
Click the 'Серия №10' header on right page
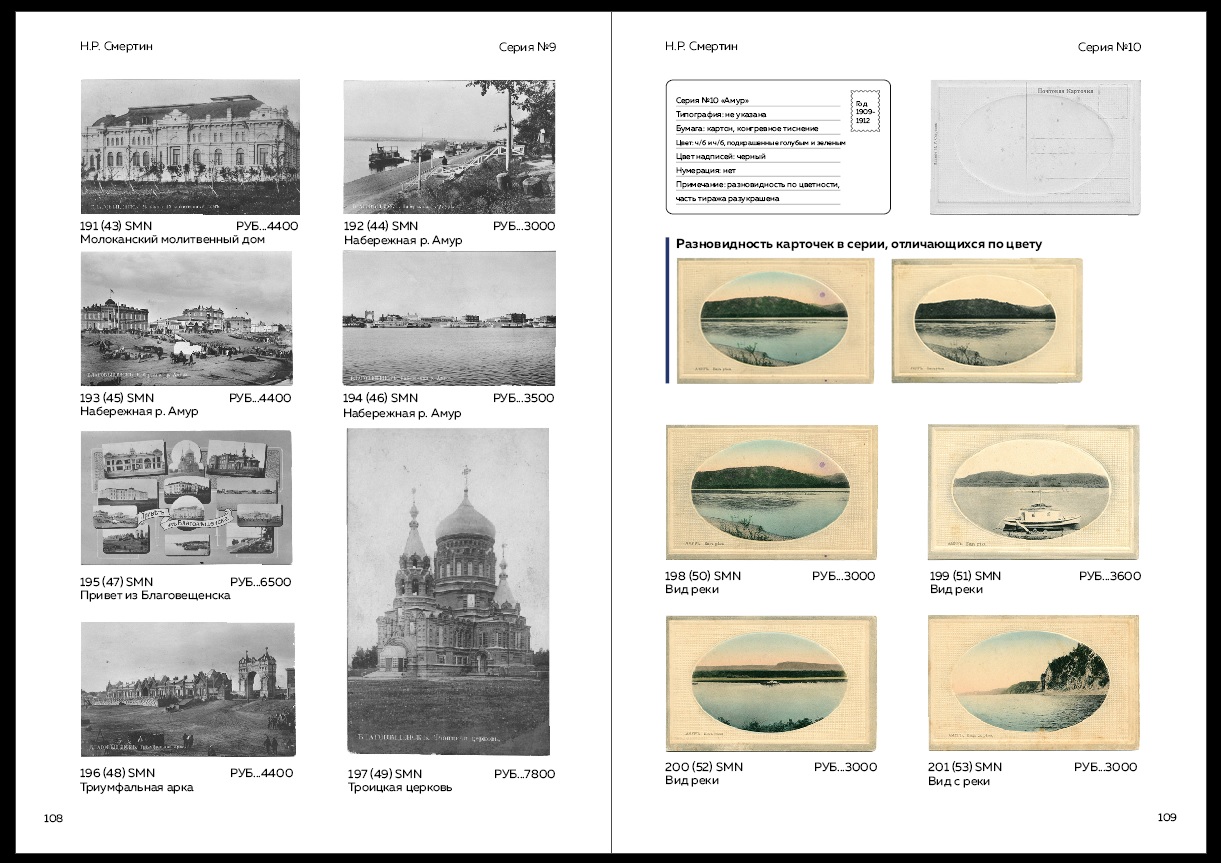[x=1109, y=47]
